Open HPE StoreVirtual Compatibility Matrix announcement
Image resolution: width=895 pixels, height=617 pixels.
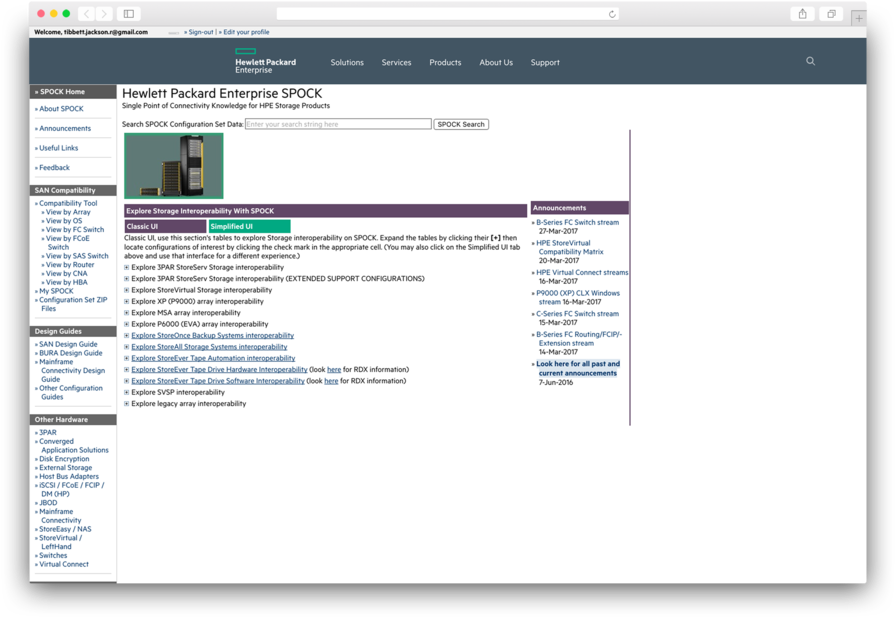point(570,247)
